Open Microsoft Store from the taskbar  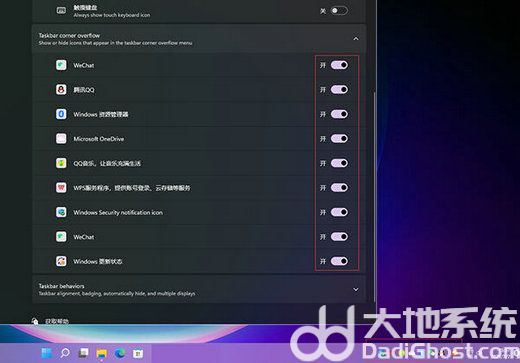click(x=138, y=353)
